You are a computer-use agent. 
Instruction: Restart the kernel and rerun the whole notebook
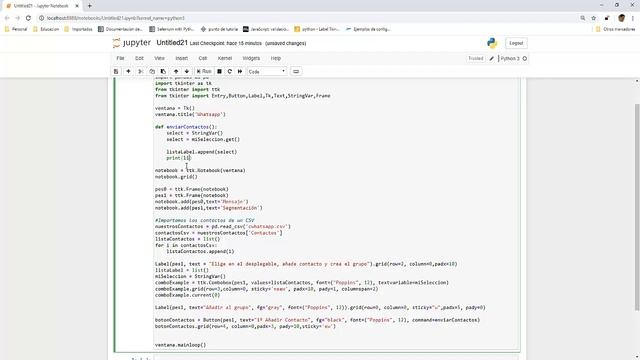[240, 71]
